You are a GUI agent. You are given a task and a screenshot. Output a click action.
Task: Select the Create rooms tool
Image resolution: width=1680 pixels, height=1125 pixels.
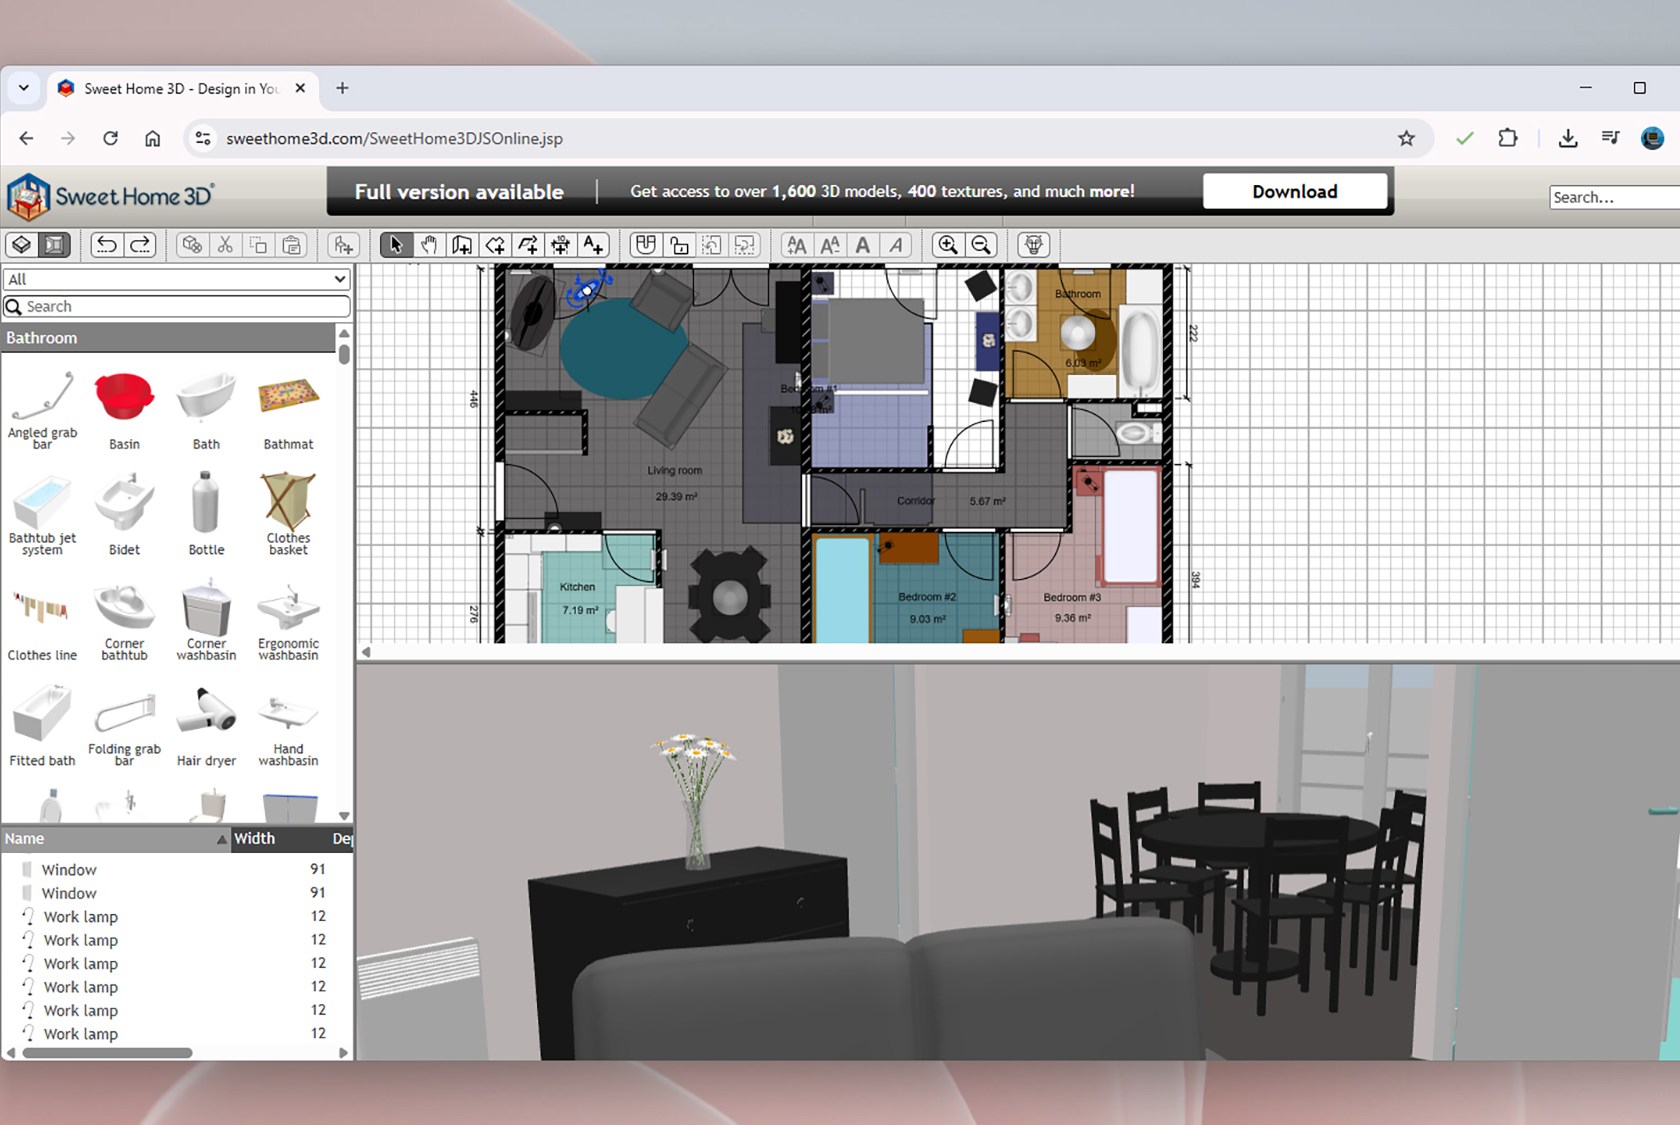point(494,245)
